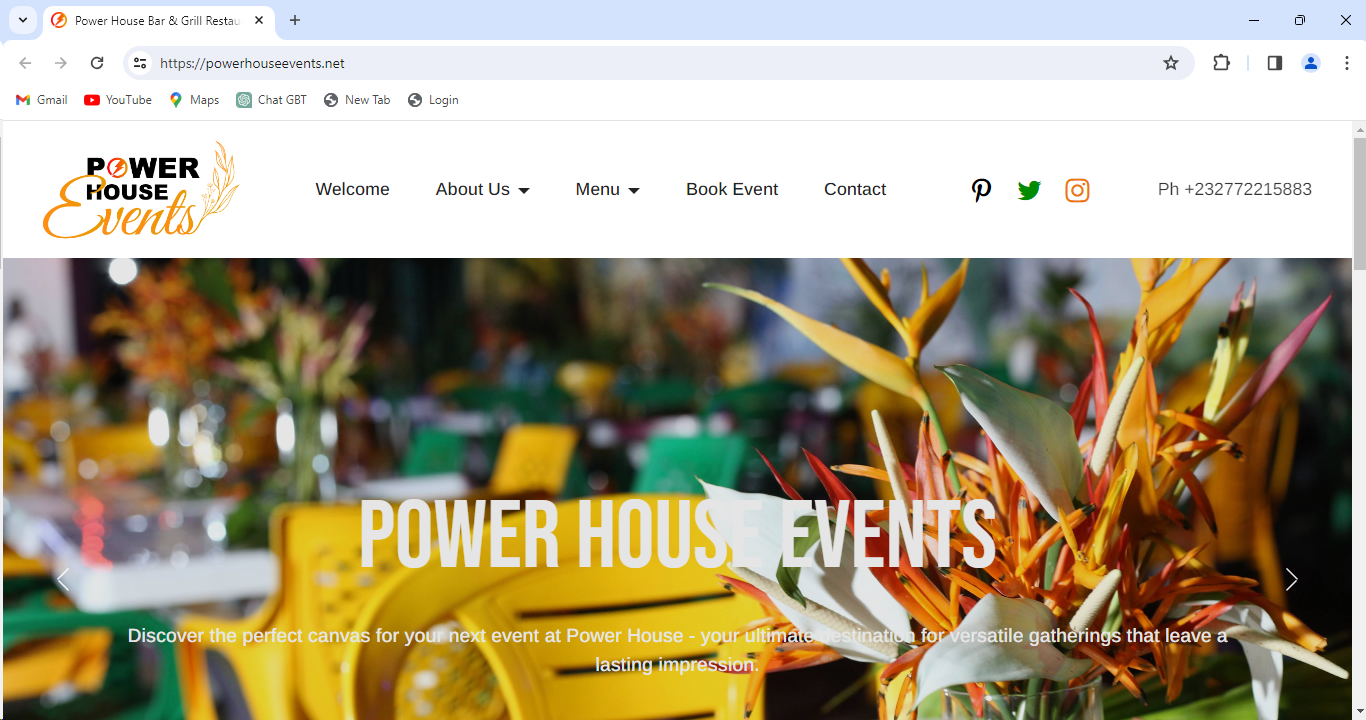
Task: Click the Book Event link
Action: [731, 190]
